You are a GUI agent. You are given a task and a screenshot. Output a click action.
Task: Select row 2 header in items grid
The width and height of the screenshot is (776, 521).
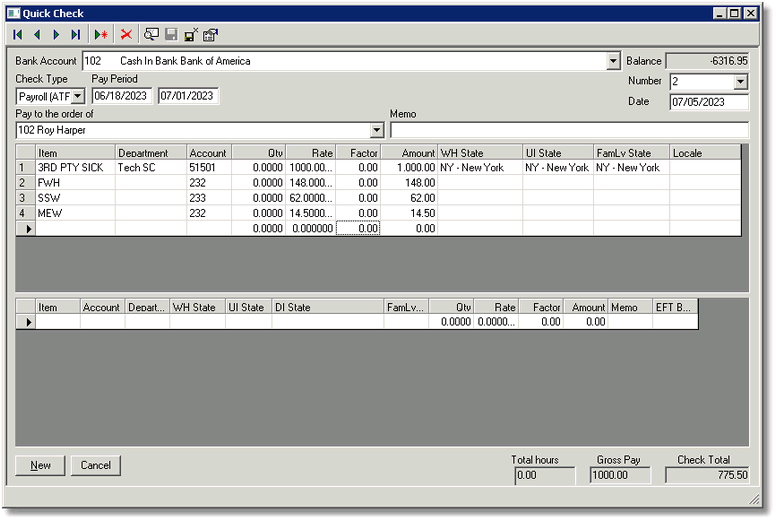point(26,183)
